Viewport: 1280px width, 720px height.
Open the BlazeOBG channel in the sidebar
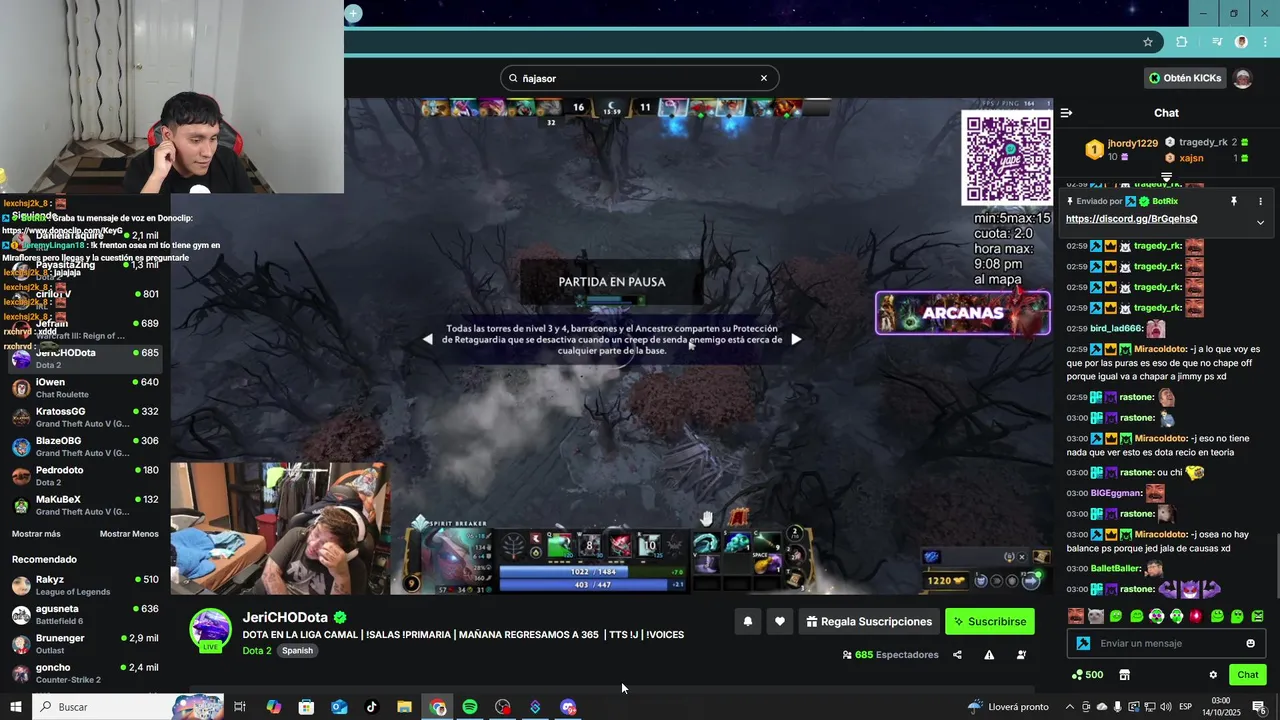point(85,446)
